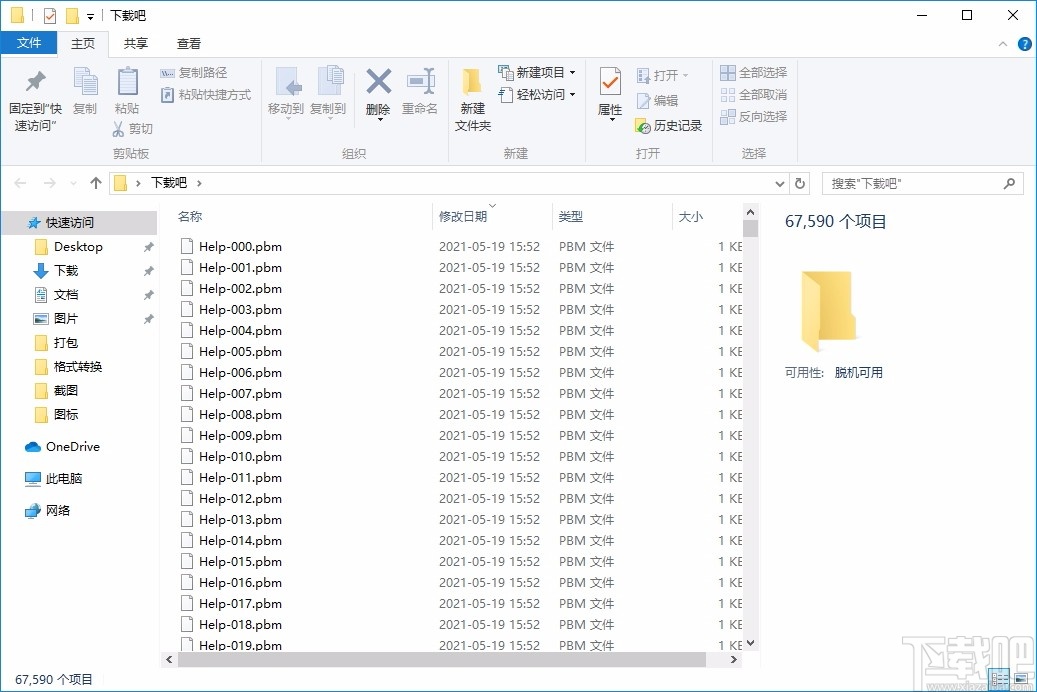Create a folder with 新建文件夹 icon
The height and width of the screenshot is (692, 1037).
coord(472,95)
